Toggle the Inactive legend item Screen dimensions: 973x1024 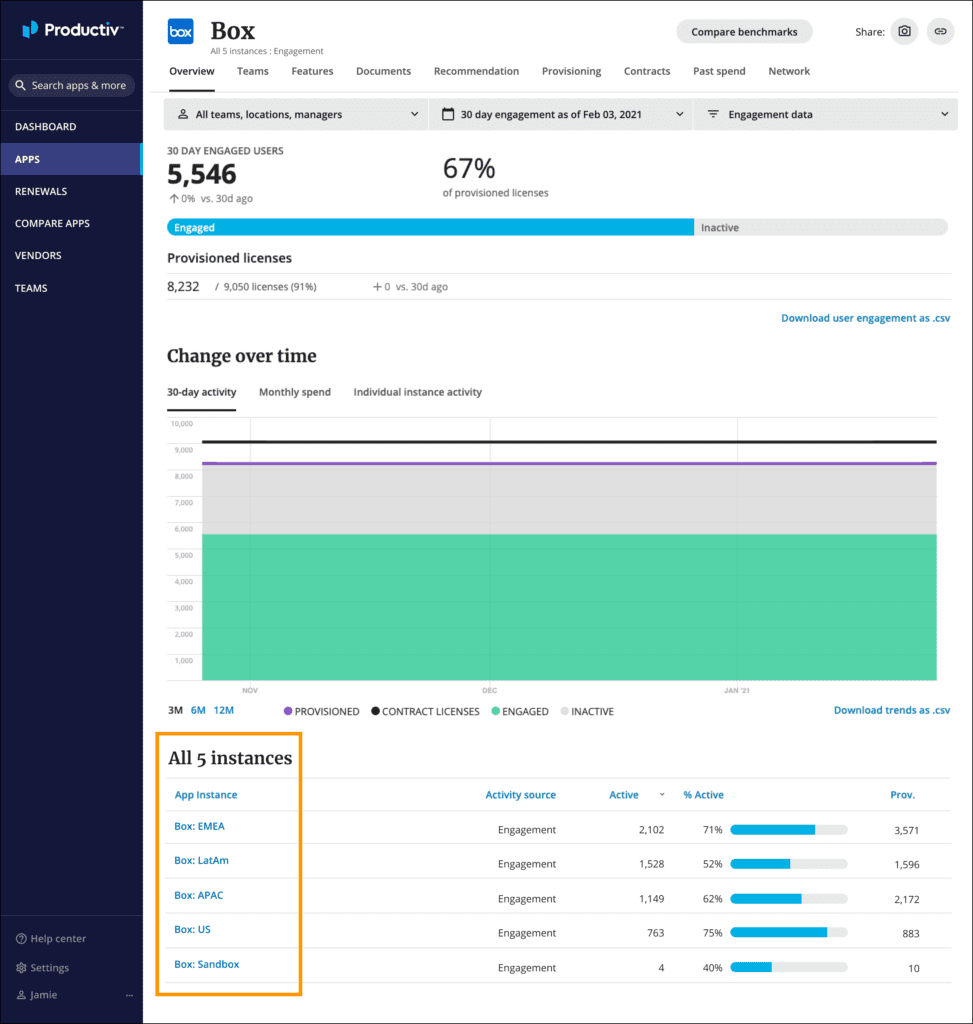(587, 711)
